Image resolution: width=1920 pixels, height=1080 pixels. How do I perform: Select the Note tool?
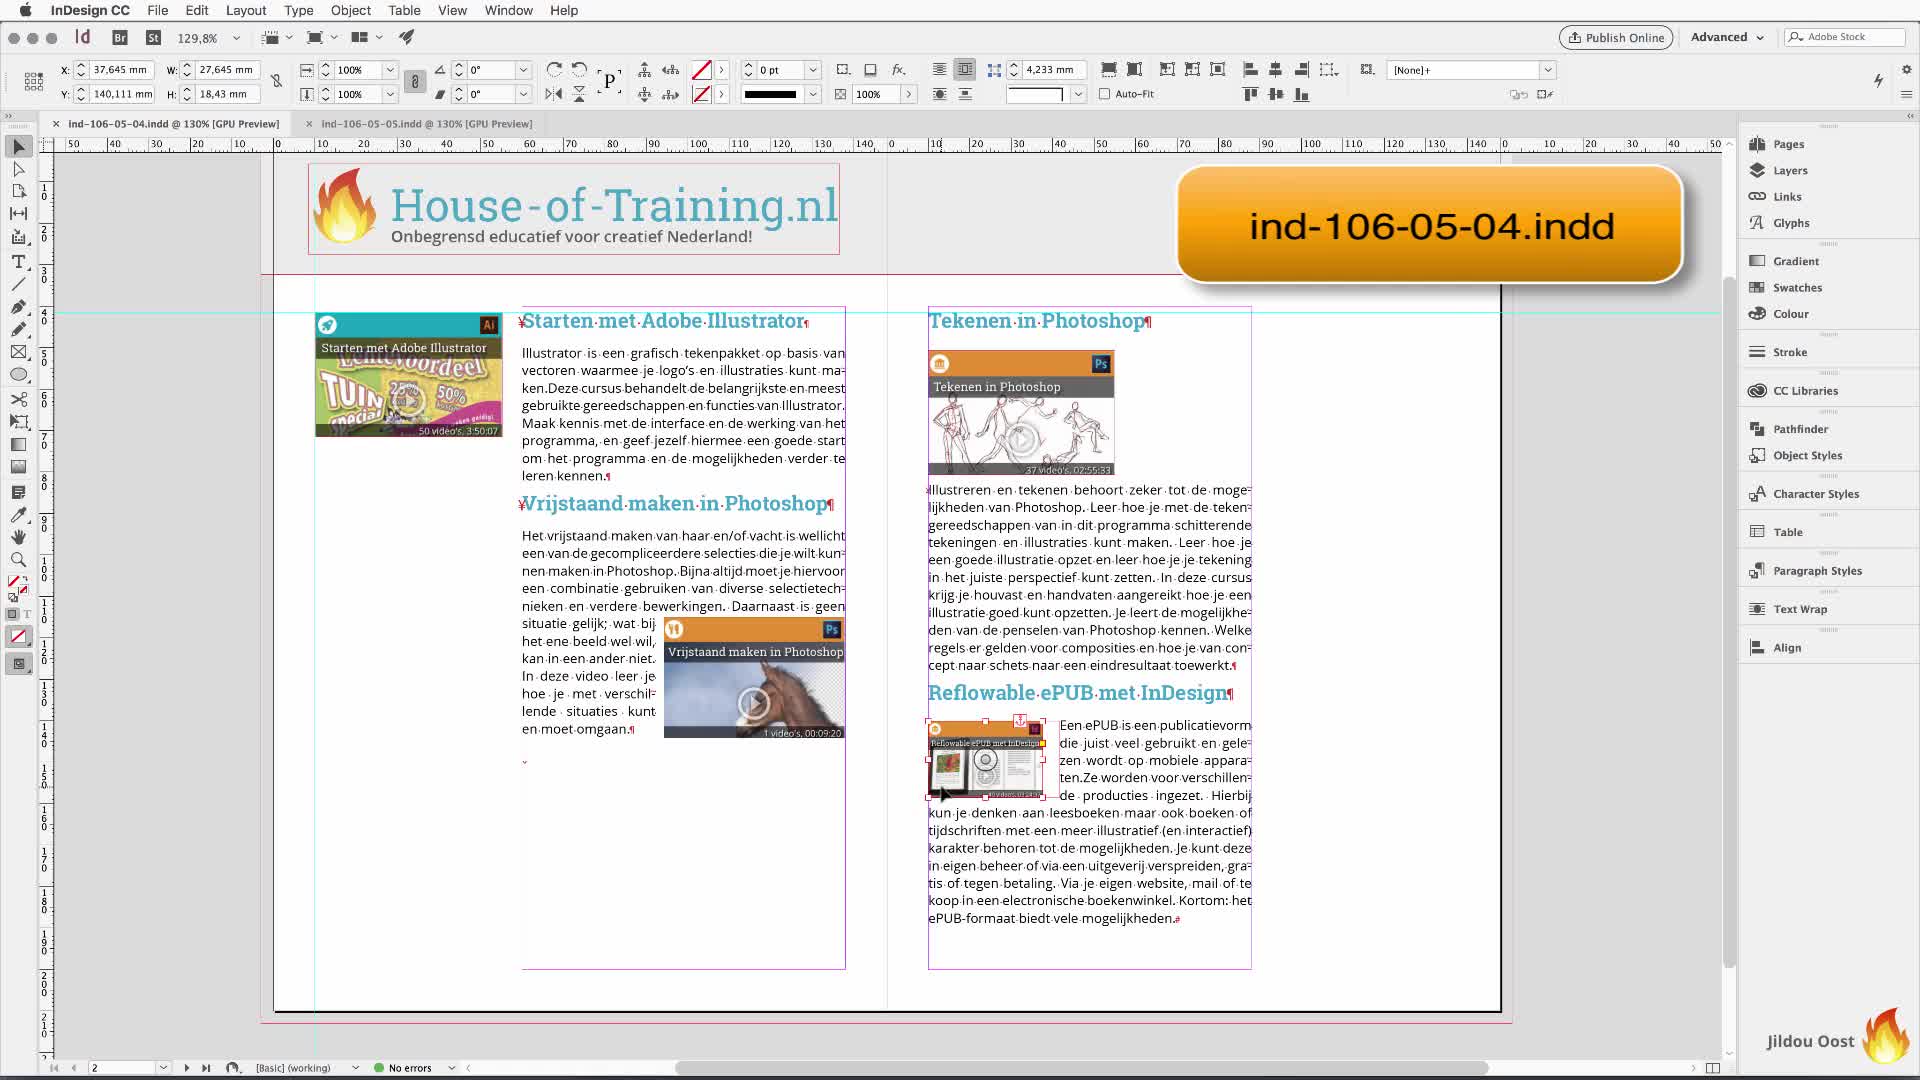coord(18,492)
